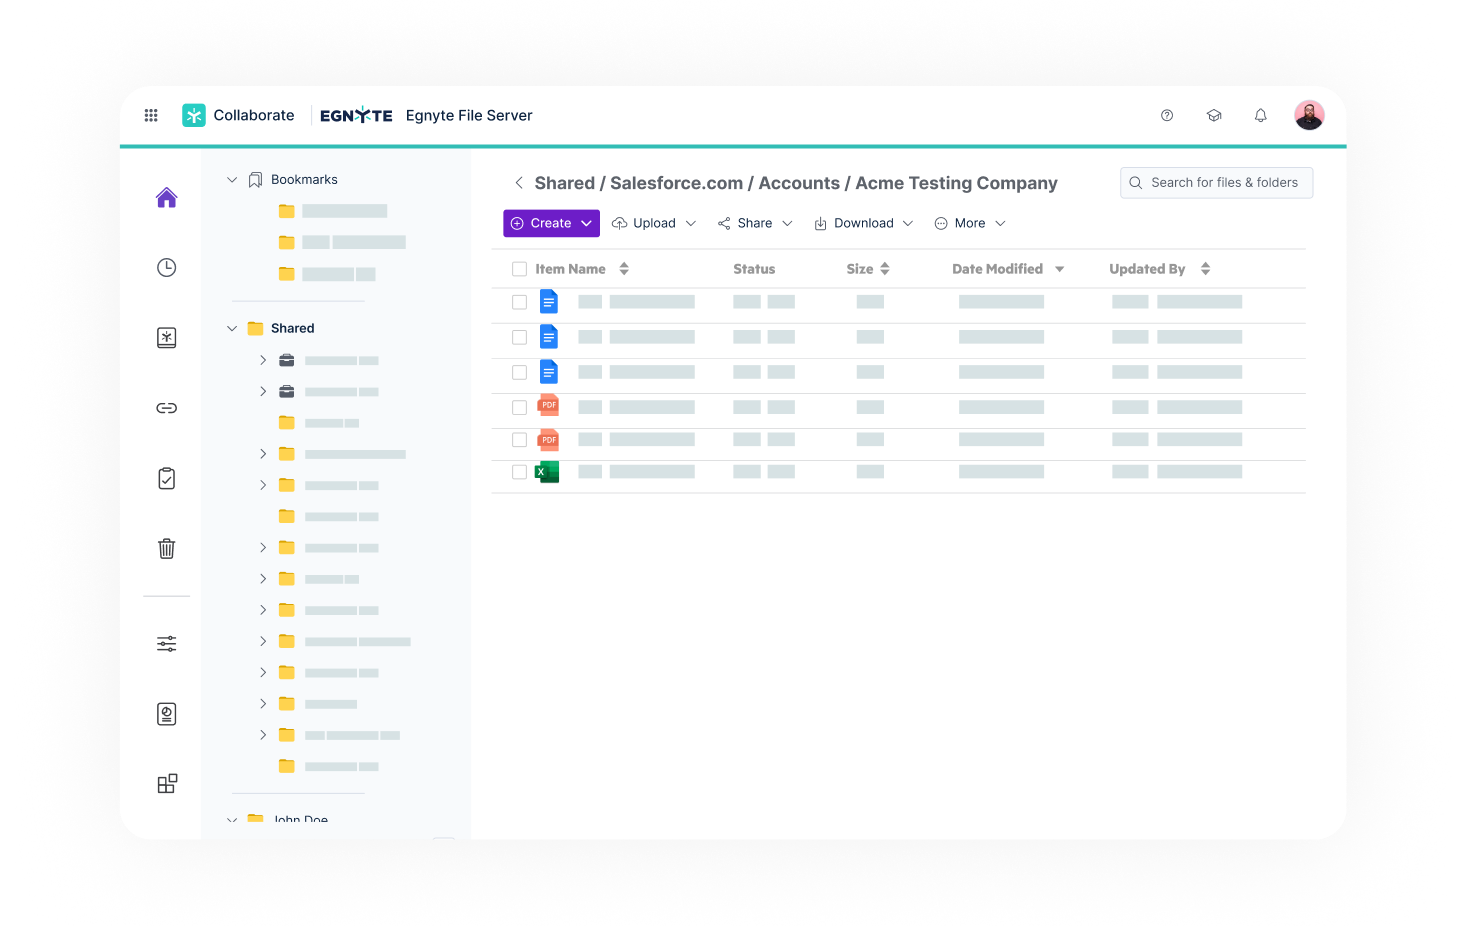The image size is (1466, 926).
Task: Open the Trash in the sidebar
Action: point(166,548)
